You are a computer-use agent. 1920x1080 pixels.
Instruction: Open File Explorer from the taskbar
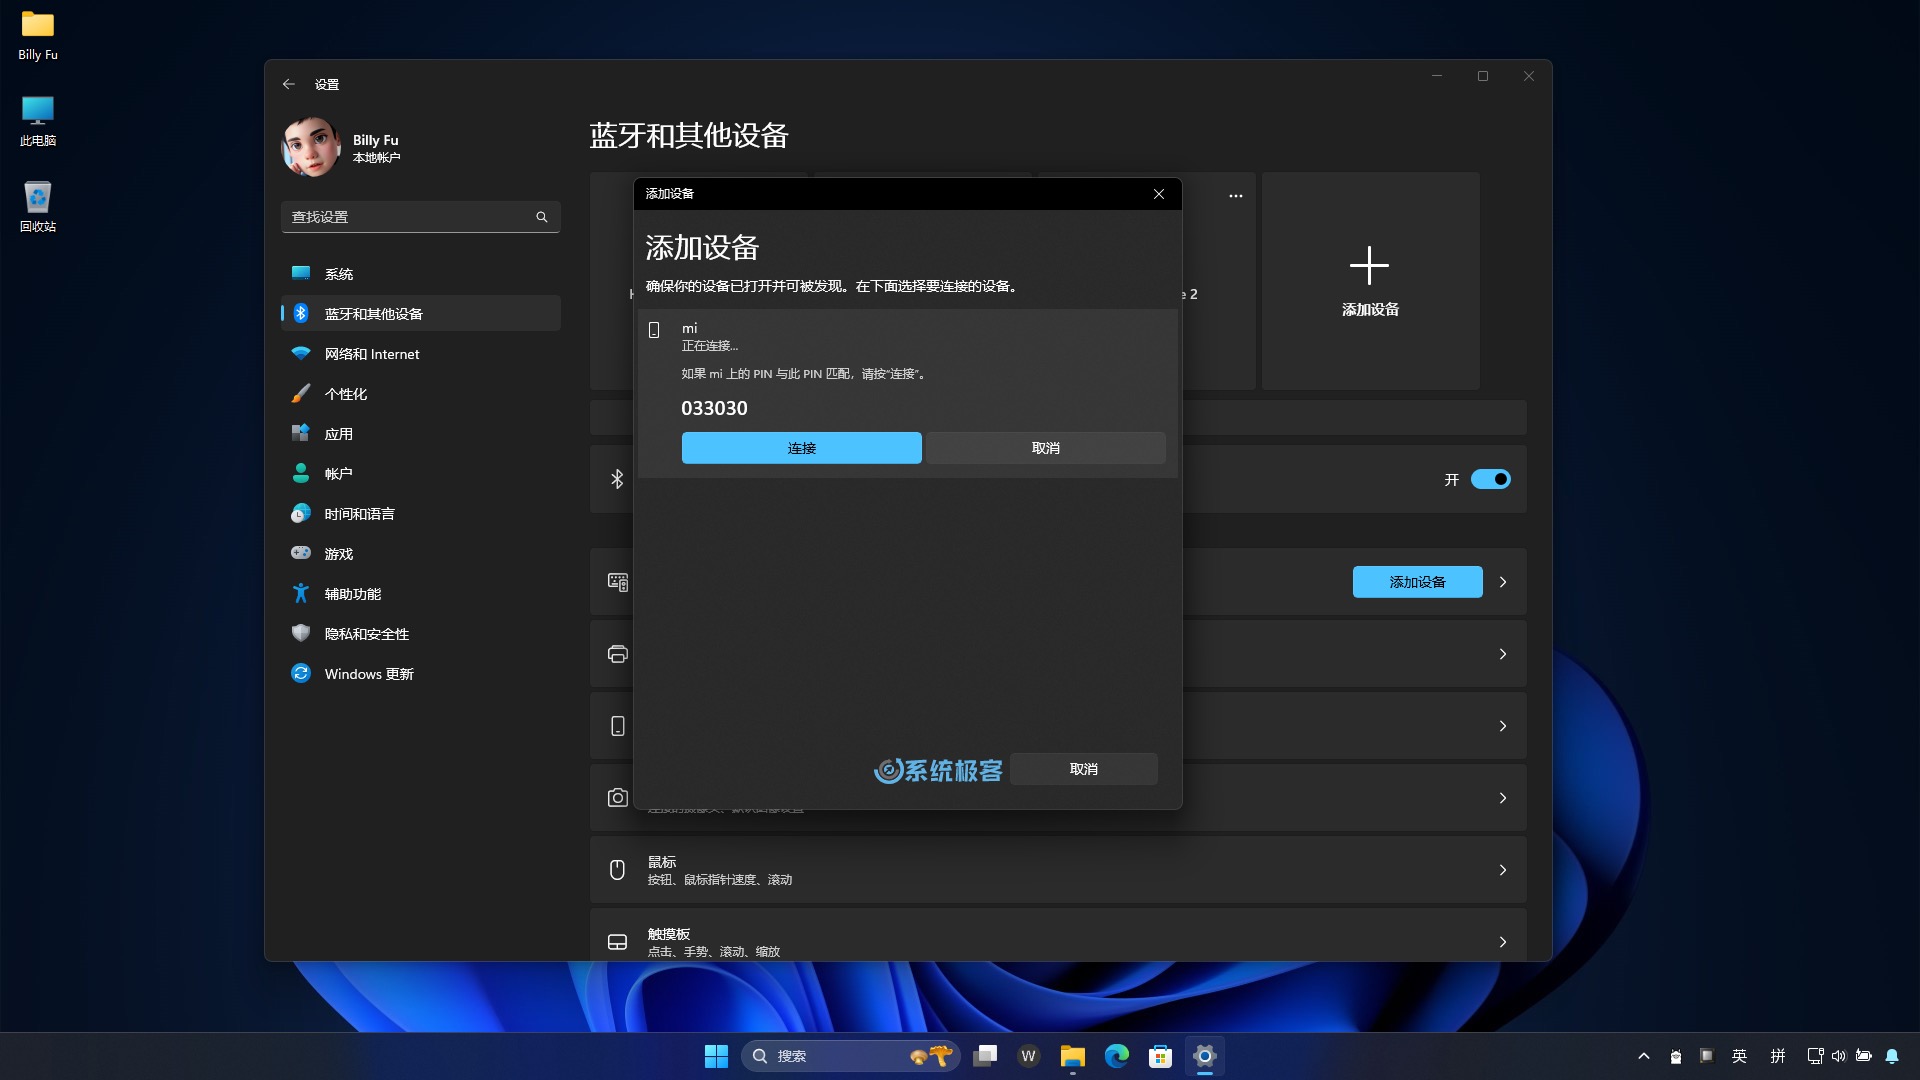[1072, 1056]
